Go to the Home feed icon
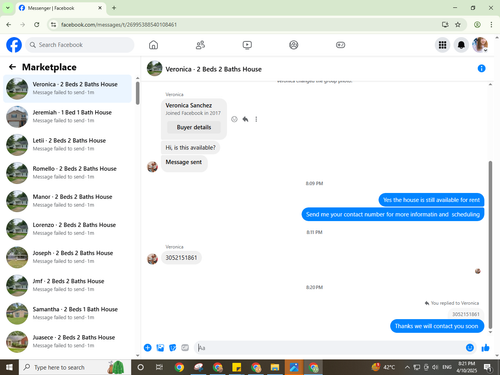Screen dimensions: 500x375 coord(153,45)
